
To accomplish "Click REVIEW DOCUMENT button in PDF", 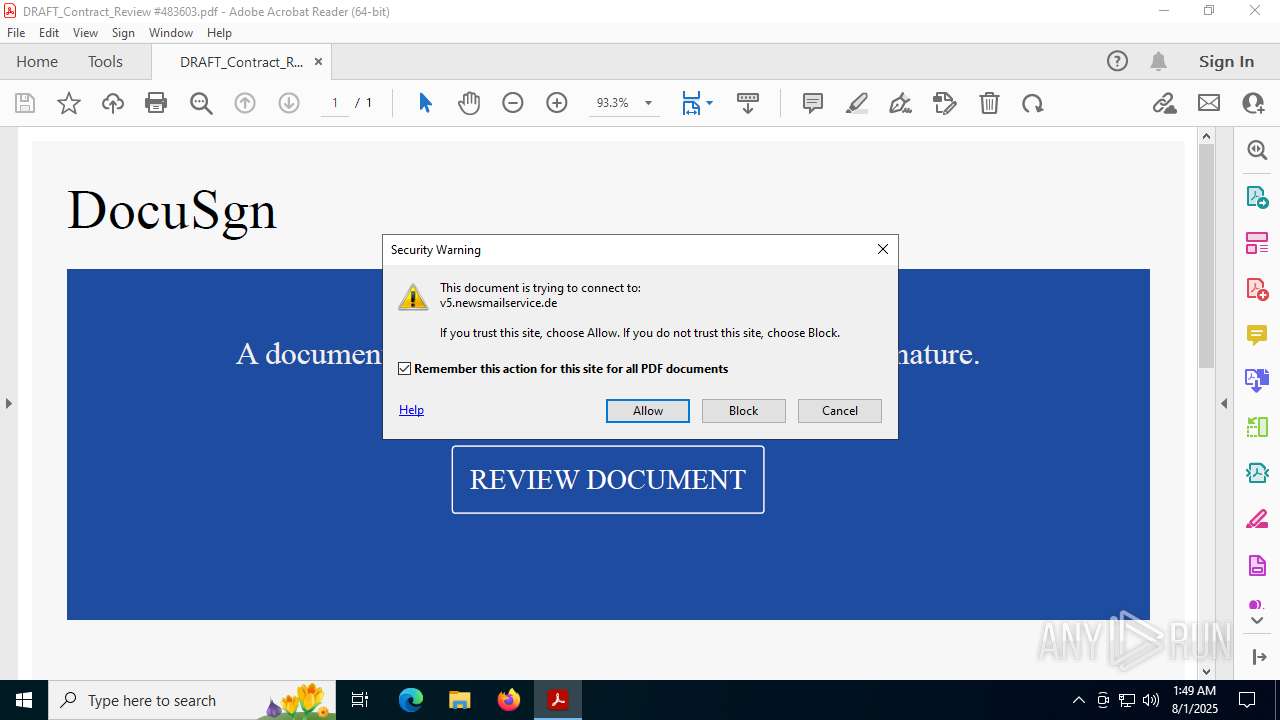I will point(608,480).
